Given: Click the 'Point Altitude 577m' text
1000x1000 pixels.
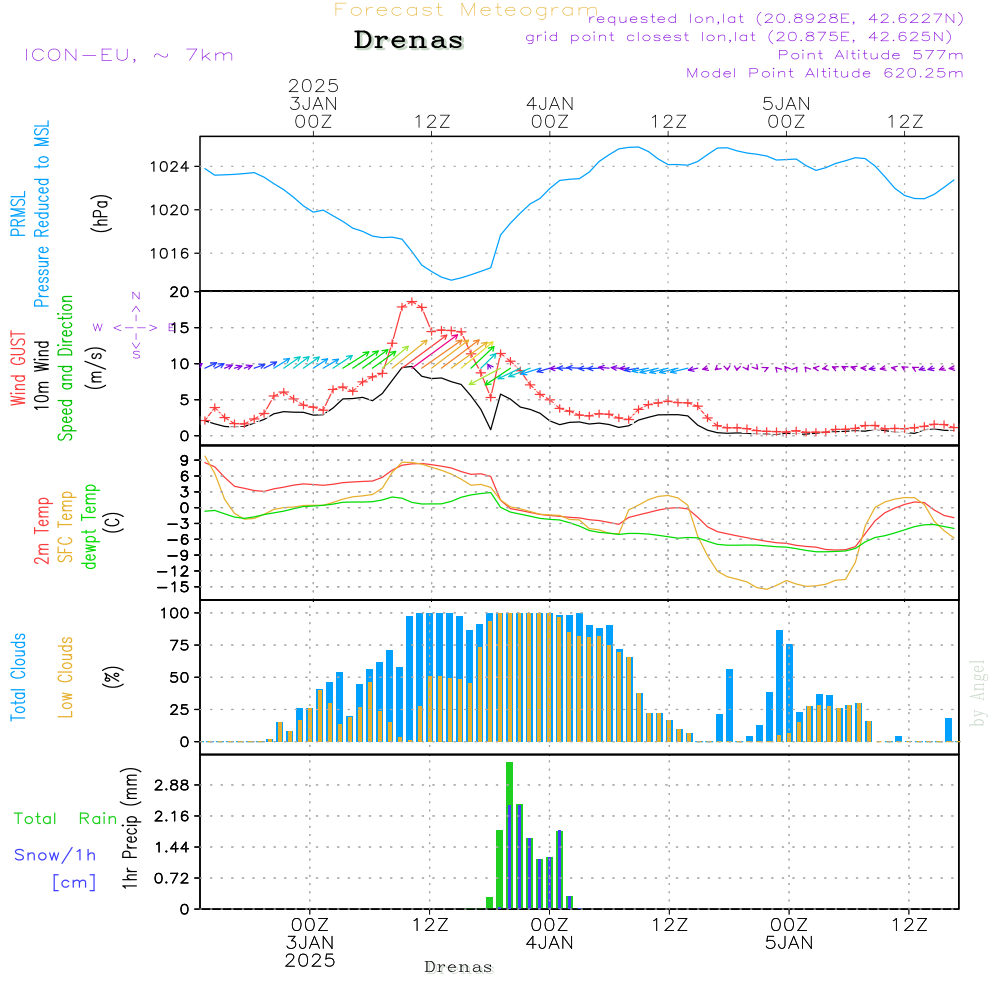Looking at the screenshot, I should coord(871,55).
